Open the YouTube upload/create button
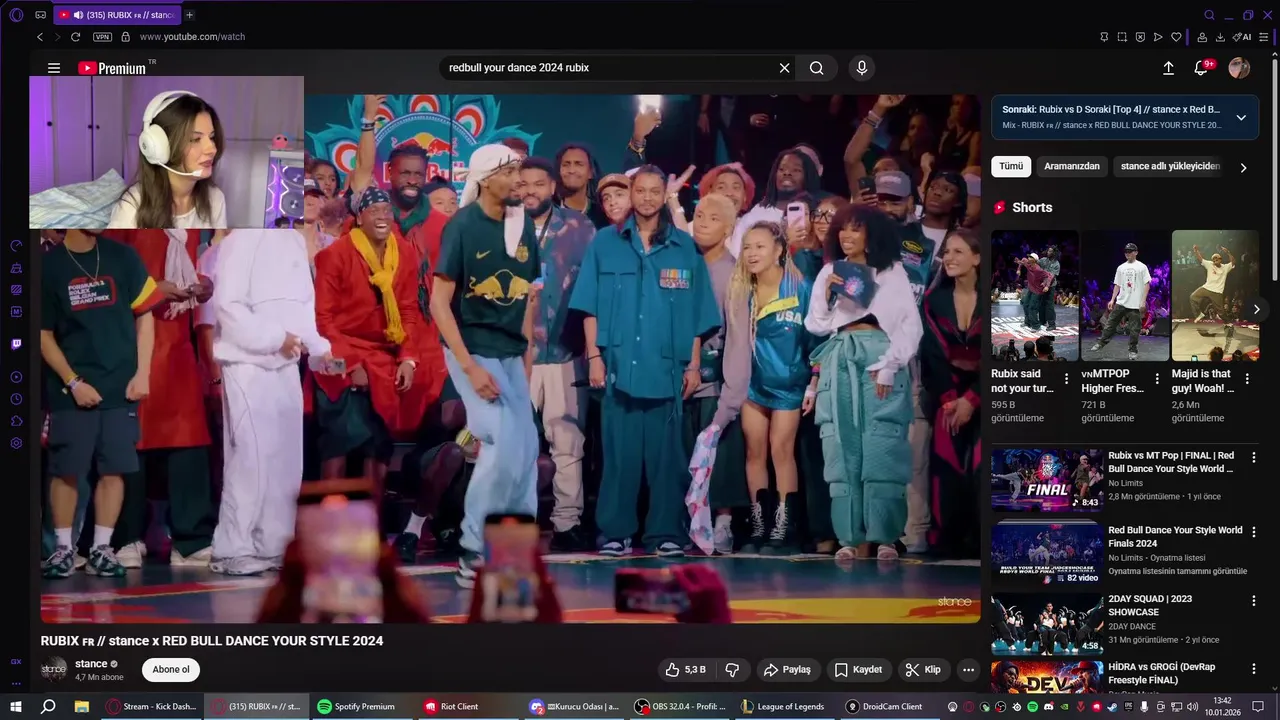Viewport: 1280px width, 720px height. [x=1168, y=68]
